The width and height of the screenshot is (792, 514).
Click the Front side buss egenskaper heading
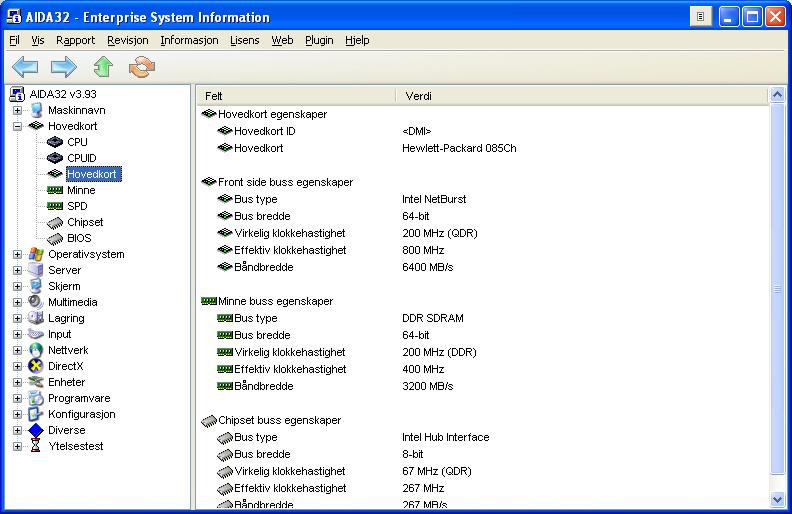tap(285, 182)
